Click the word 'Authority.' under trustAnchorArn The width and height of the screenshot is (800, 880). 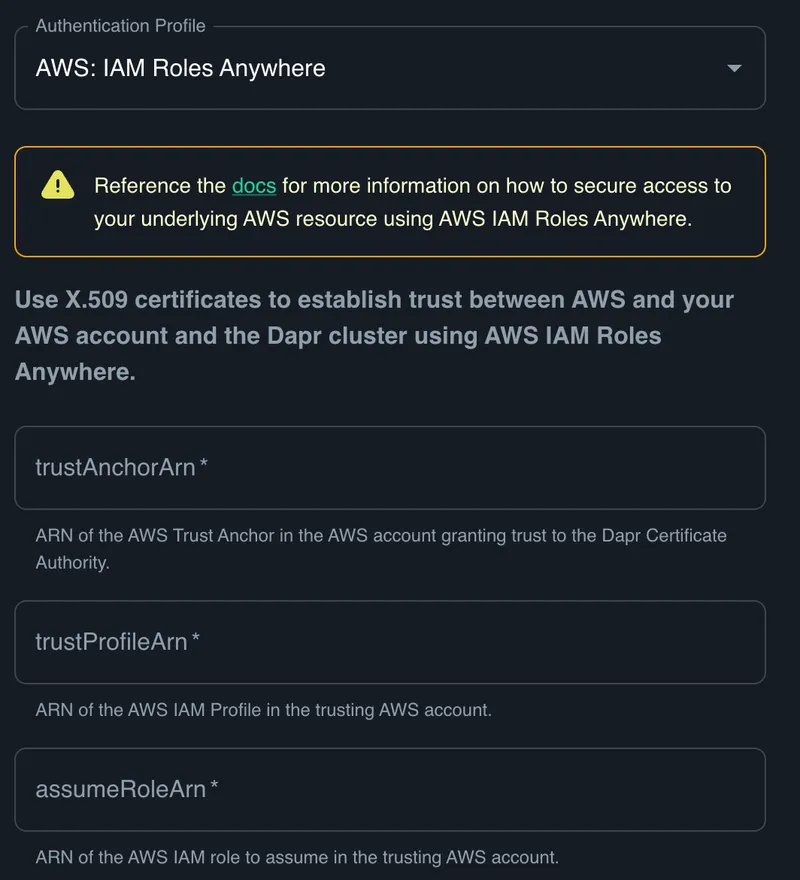point(72,563)
